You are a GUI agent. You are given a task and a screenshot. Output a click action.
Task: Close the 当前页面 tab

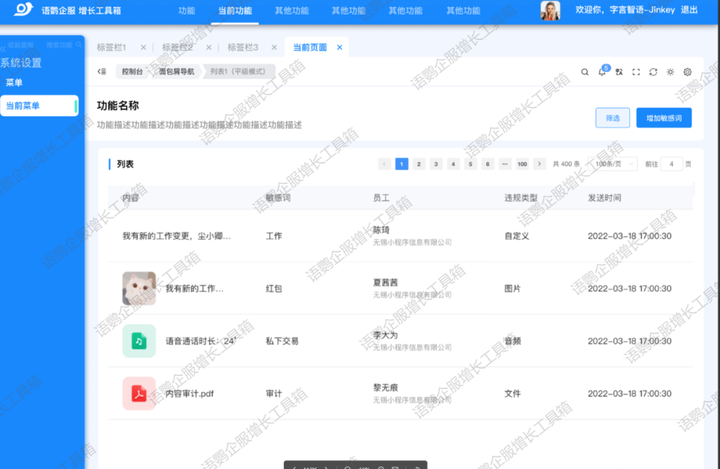tap(340, 47)
